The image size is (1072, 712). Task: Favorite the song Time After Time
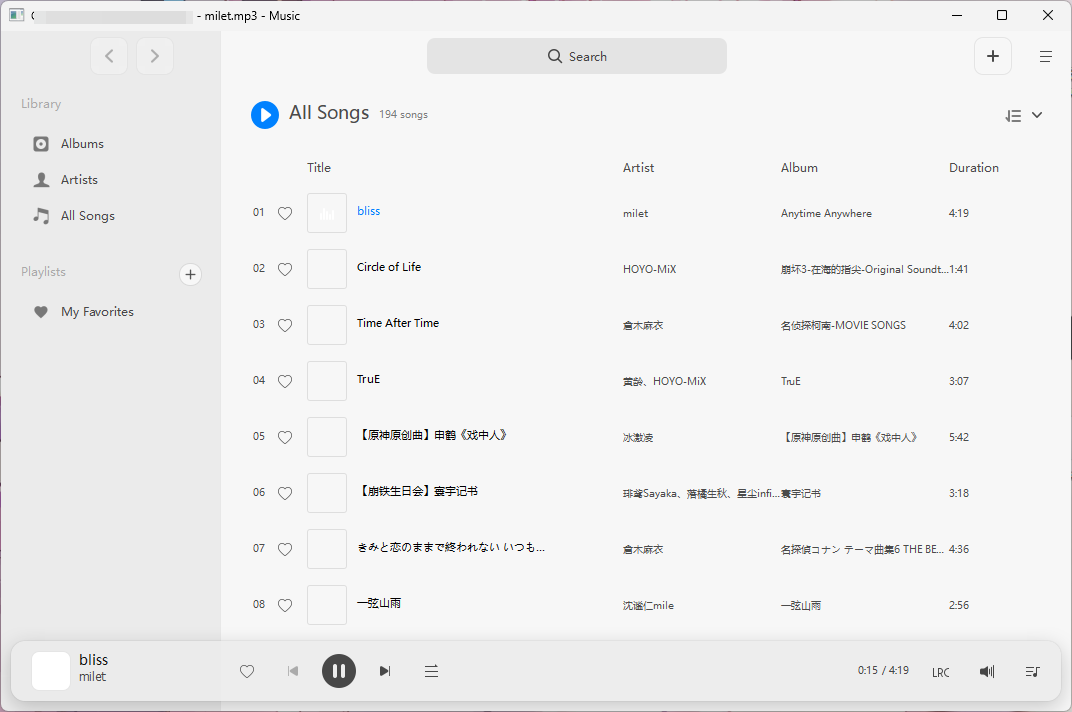pyautogui.click(x=285, y=326)
